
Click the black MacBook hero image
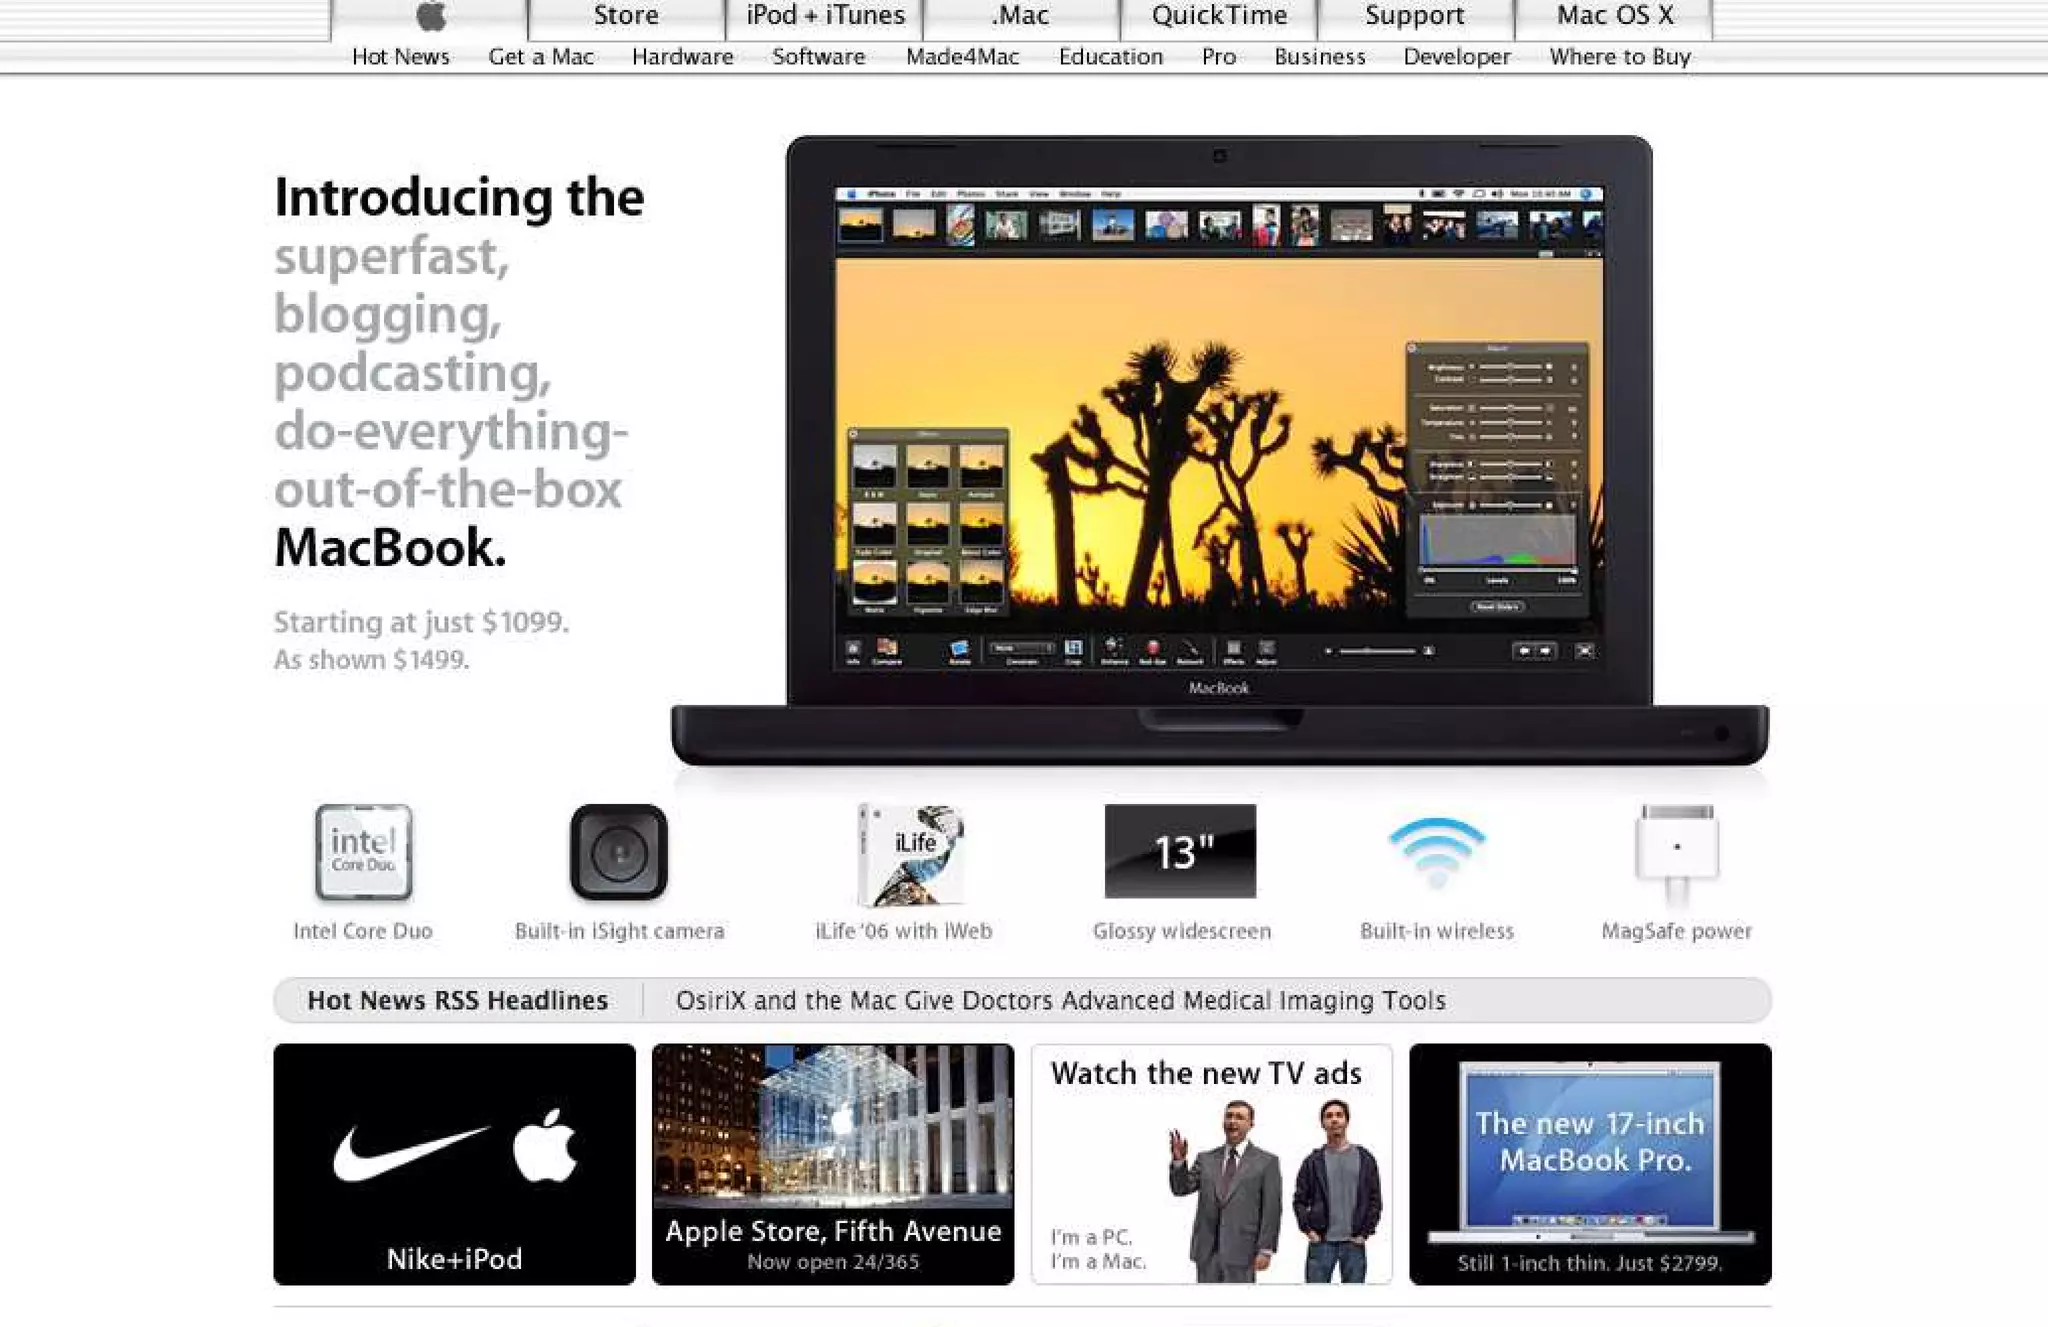(1219, 450)
